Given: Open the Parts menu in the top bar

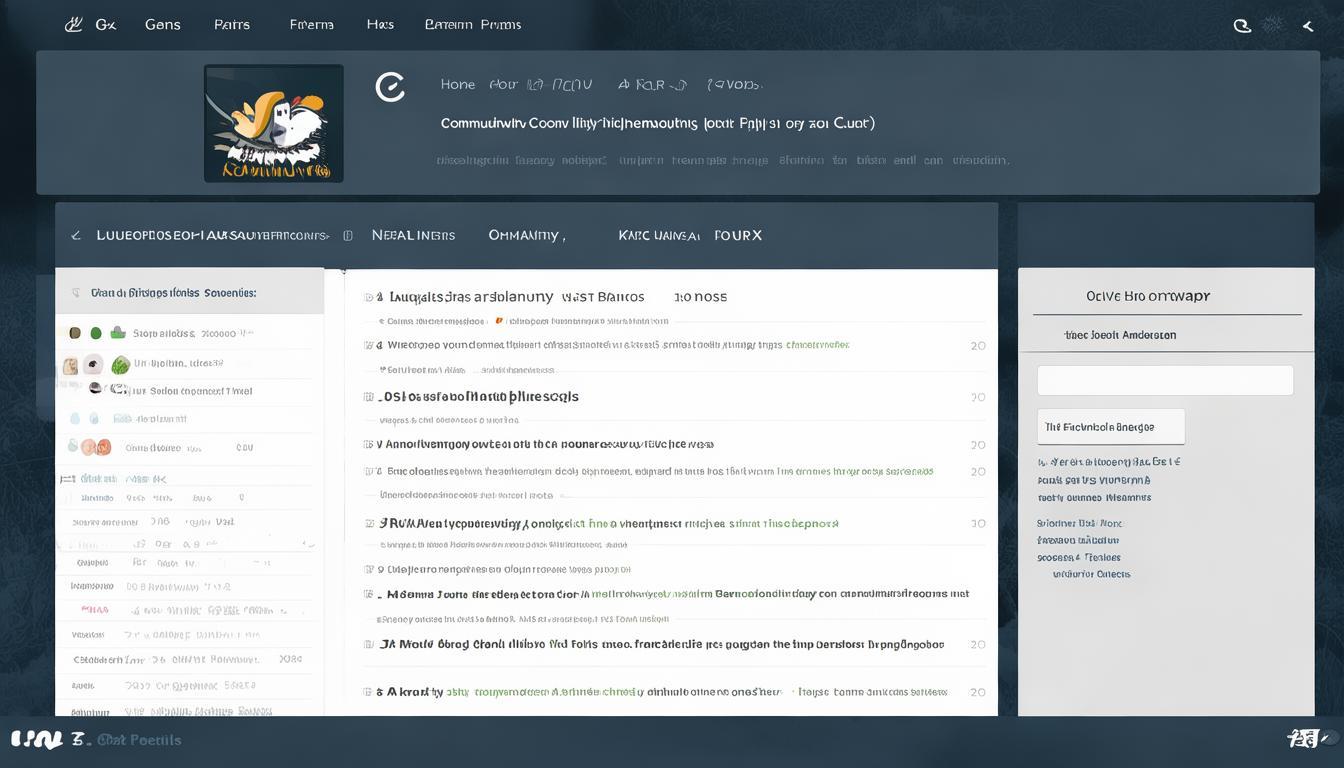Looking at the screenshot, I should tap(231, 25).
